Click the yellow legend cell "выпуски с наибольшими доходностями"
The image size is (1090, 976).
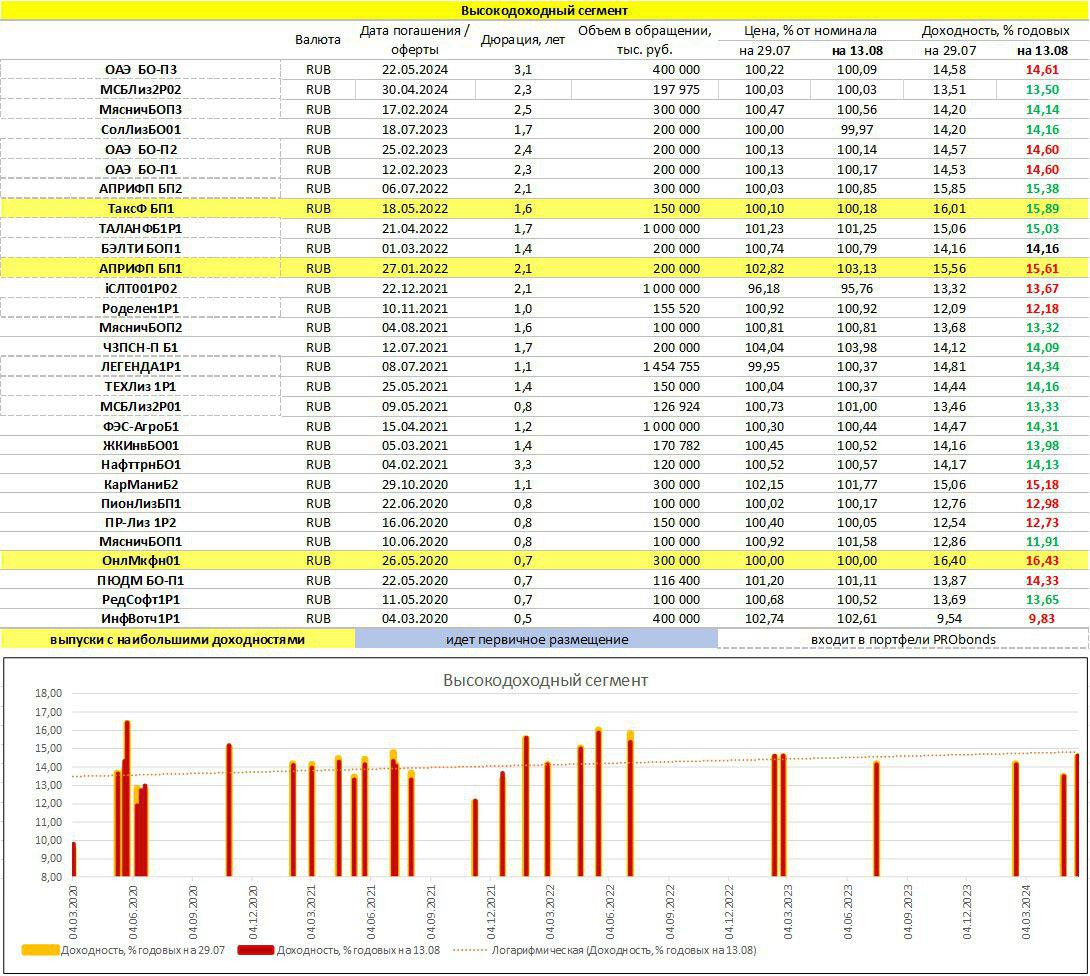[x=178, y=640]
